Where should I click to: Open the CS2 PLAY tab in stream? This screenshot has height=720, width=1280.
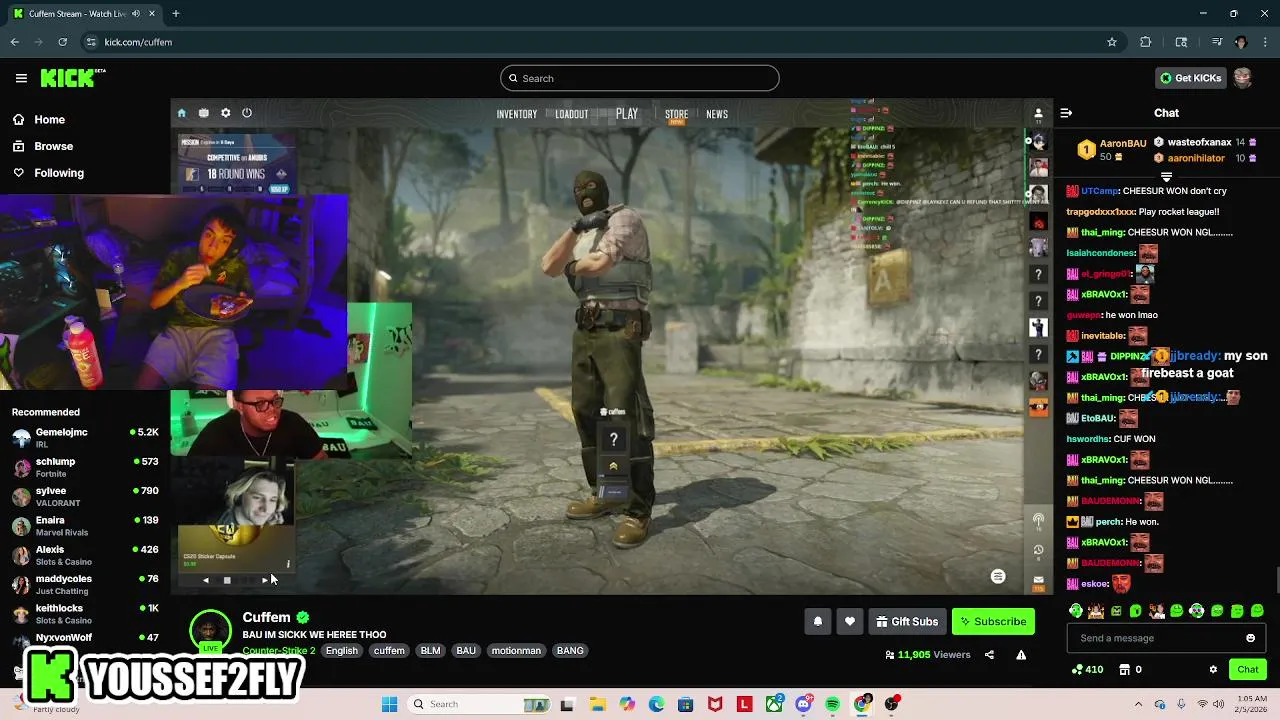point(627,114)
